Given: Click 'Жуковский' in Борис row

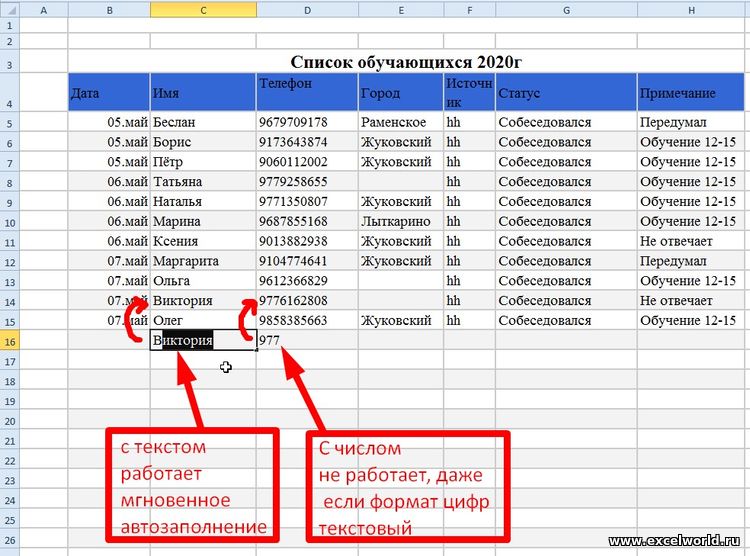Looking at the screenshot, I should tap(401, 142).
